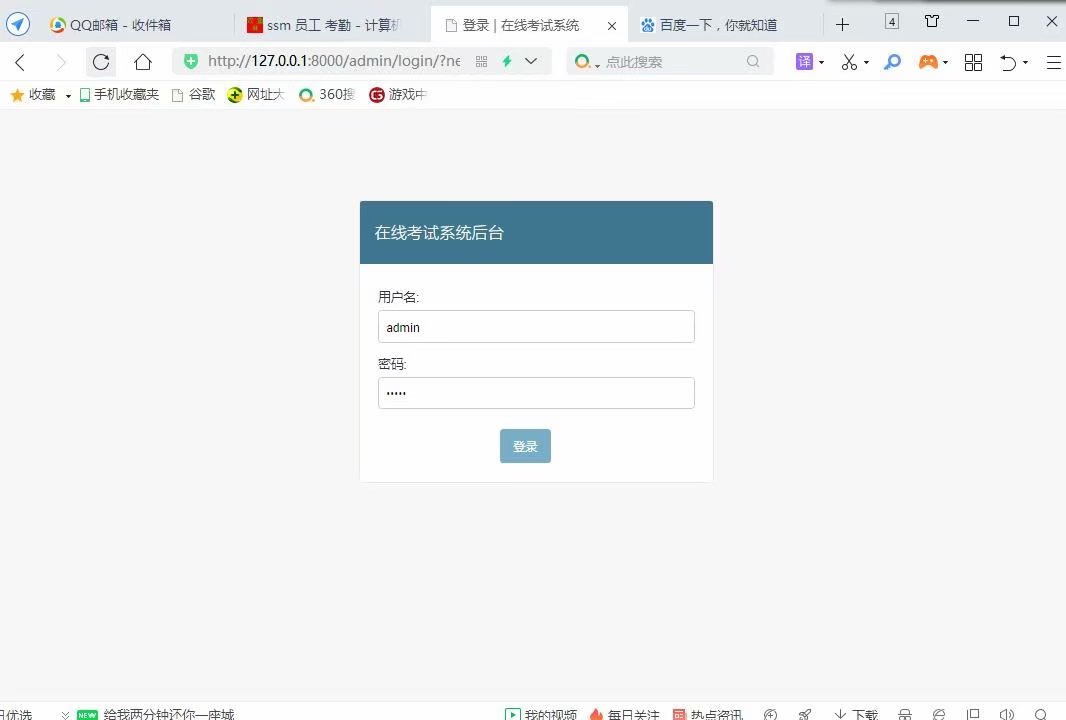Image resolution: width=1066 pixels, height=720 pixels.
Task: Click the browser logo icon at top left
Action: (18, 24)
